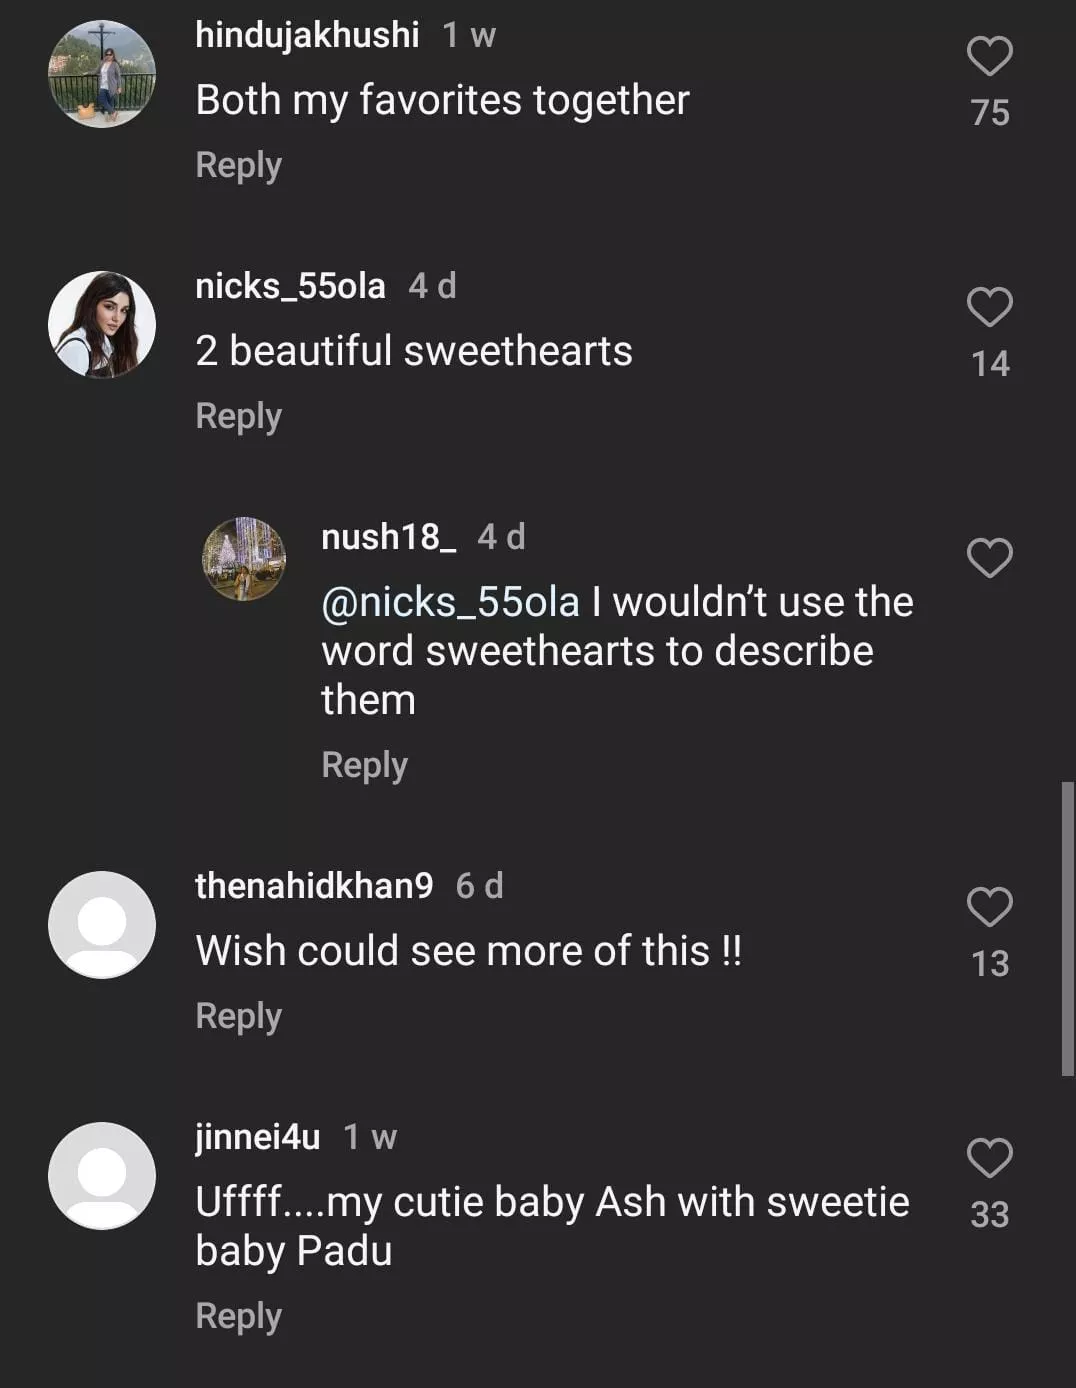Like jinnei4u's comment with the heart

click(x=989, y=1158)
